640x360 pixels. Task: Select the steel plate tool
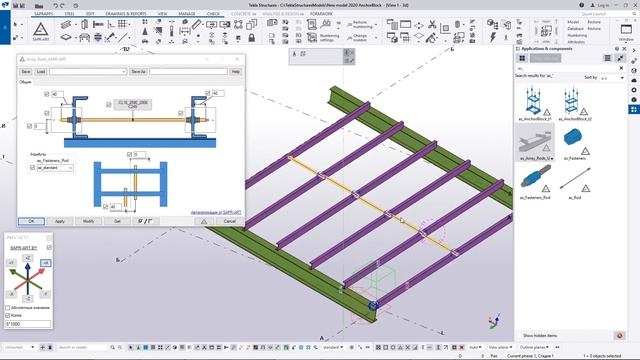tap(66, 38)
